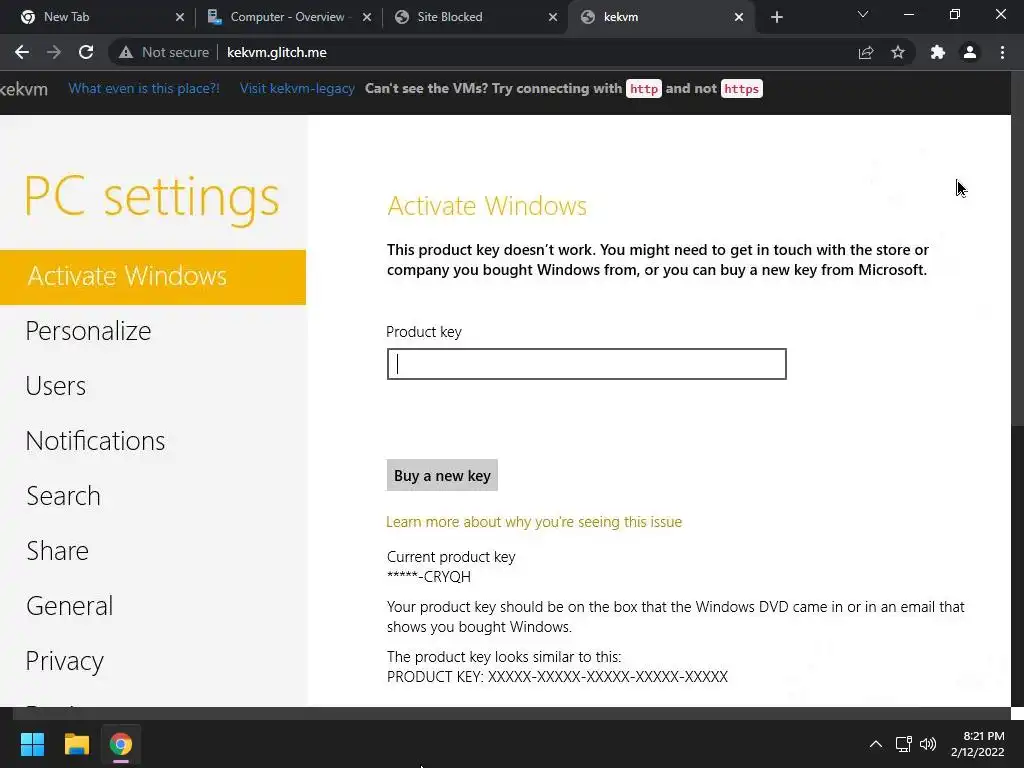Image resolution: width=1024 pixels, height=768 pixels.
Task: Go back to previous page
Action: 22,52
